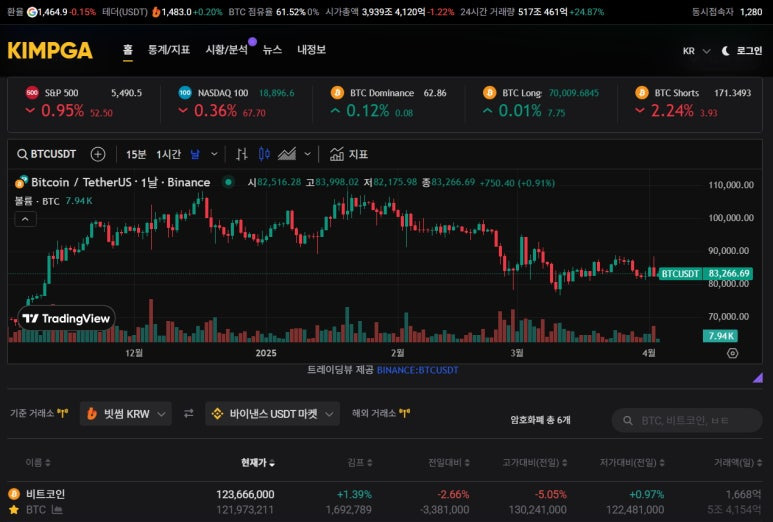Click the 테더(USDT) Bithumb icon
The height and width of the screenshot is (522, 773).
(x=156, y=12)
